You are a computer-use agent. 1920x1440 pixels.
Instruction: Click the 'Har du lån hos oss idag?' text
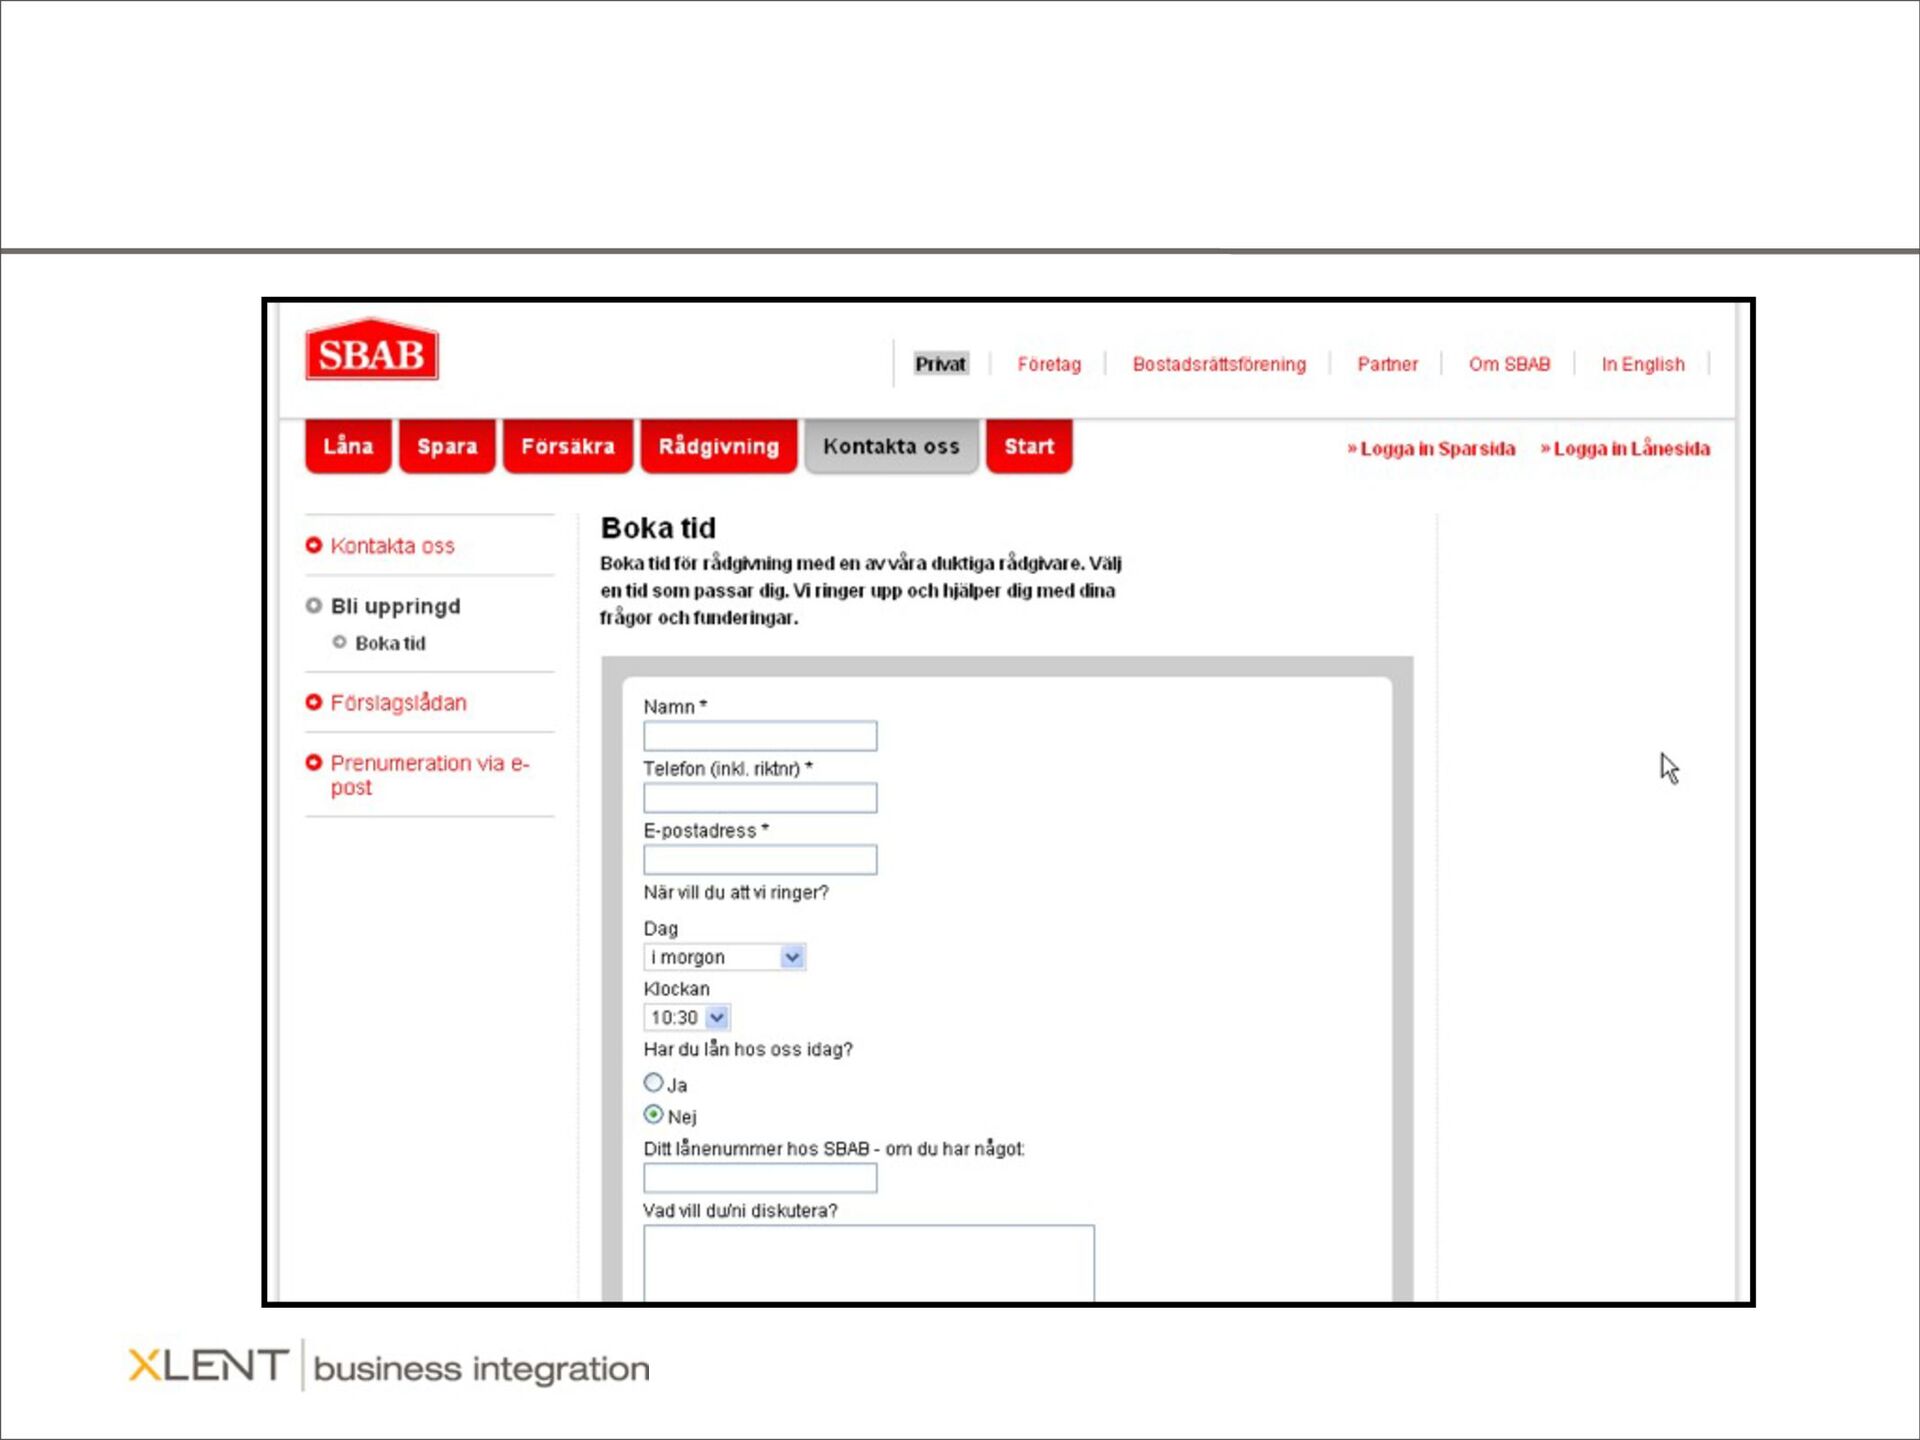click(x=748, y=1049)
